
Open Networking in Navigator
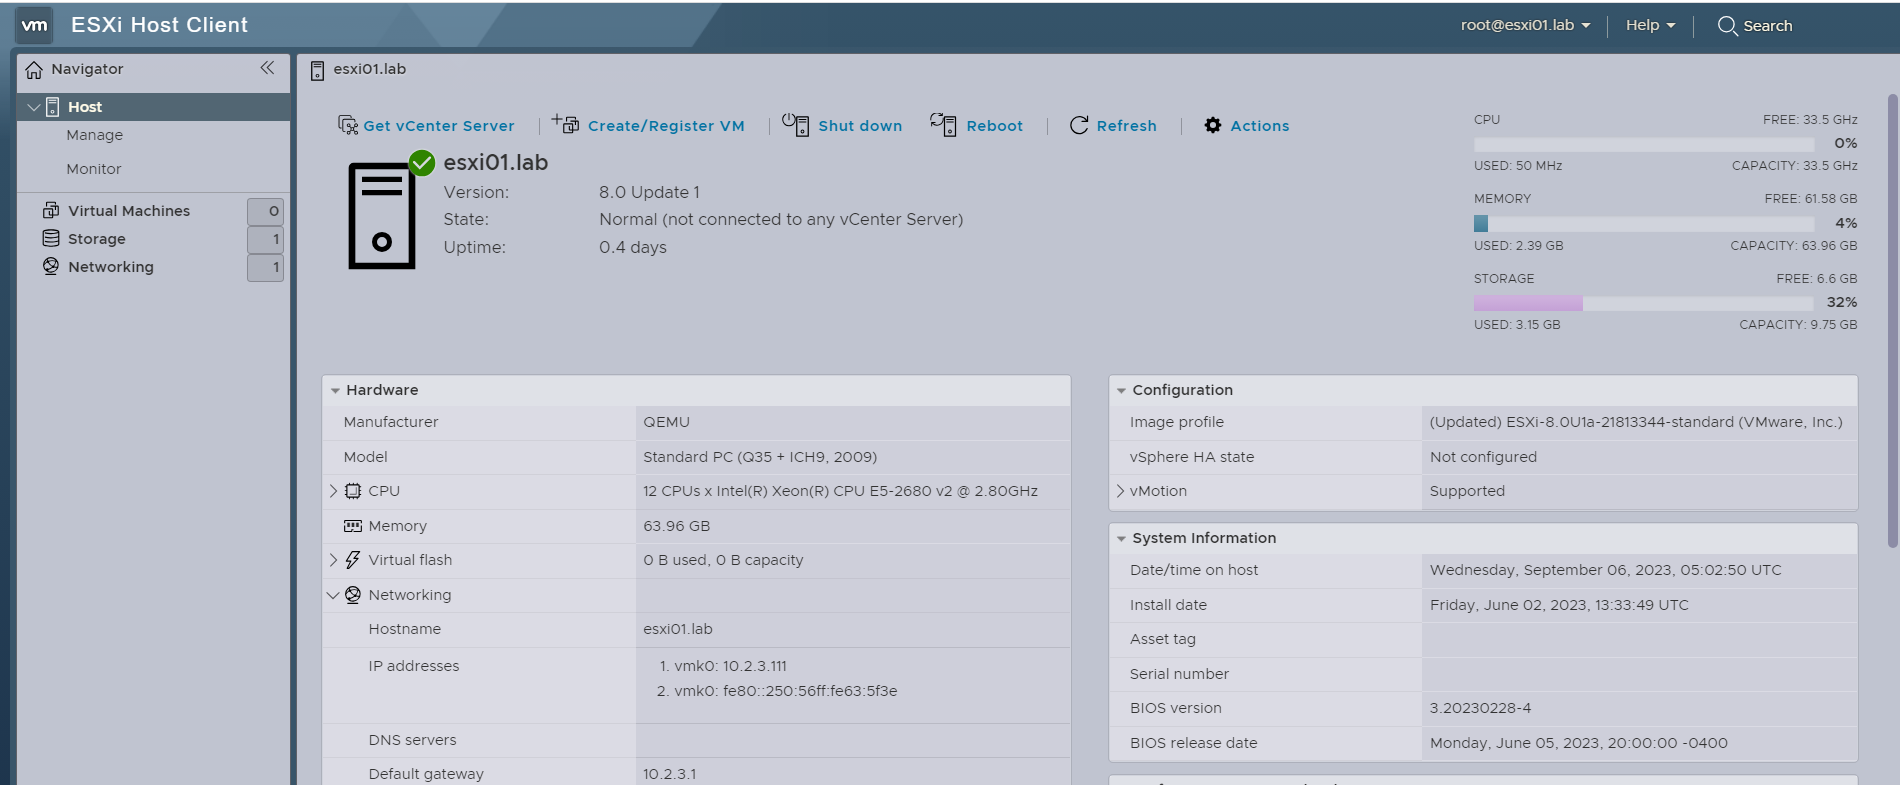(111, 267)
